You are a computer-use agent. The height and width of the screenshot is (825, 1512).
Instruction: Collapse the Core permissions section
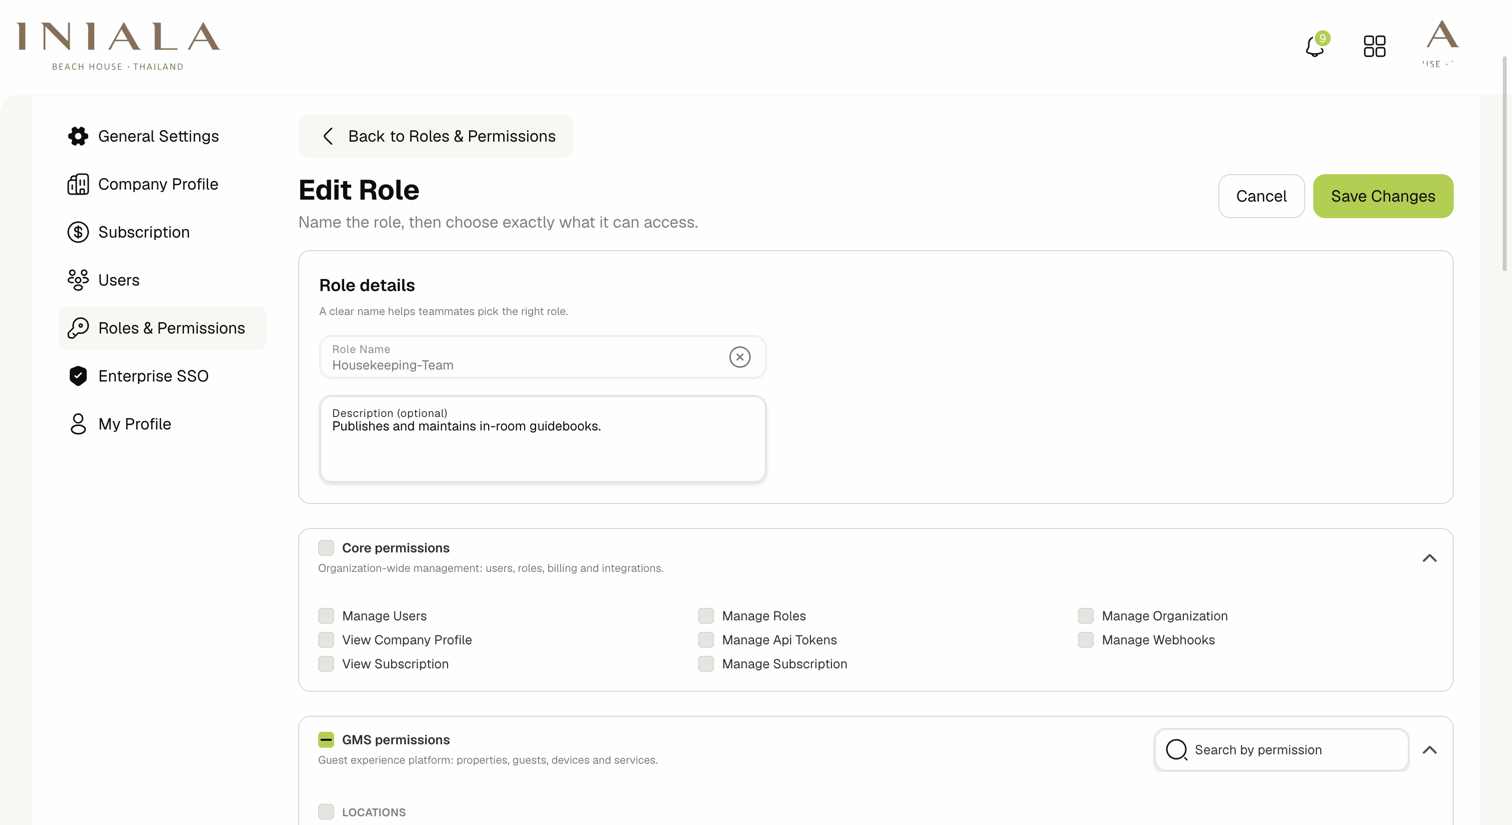pyautogui.click(x=1430, y=558)
